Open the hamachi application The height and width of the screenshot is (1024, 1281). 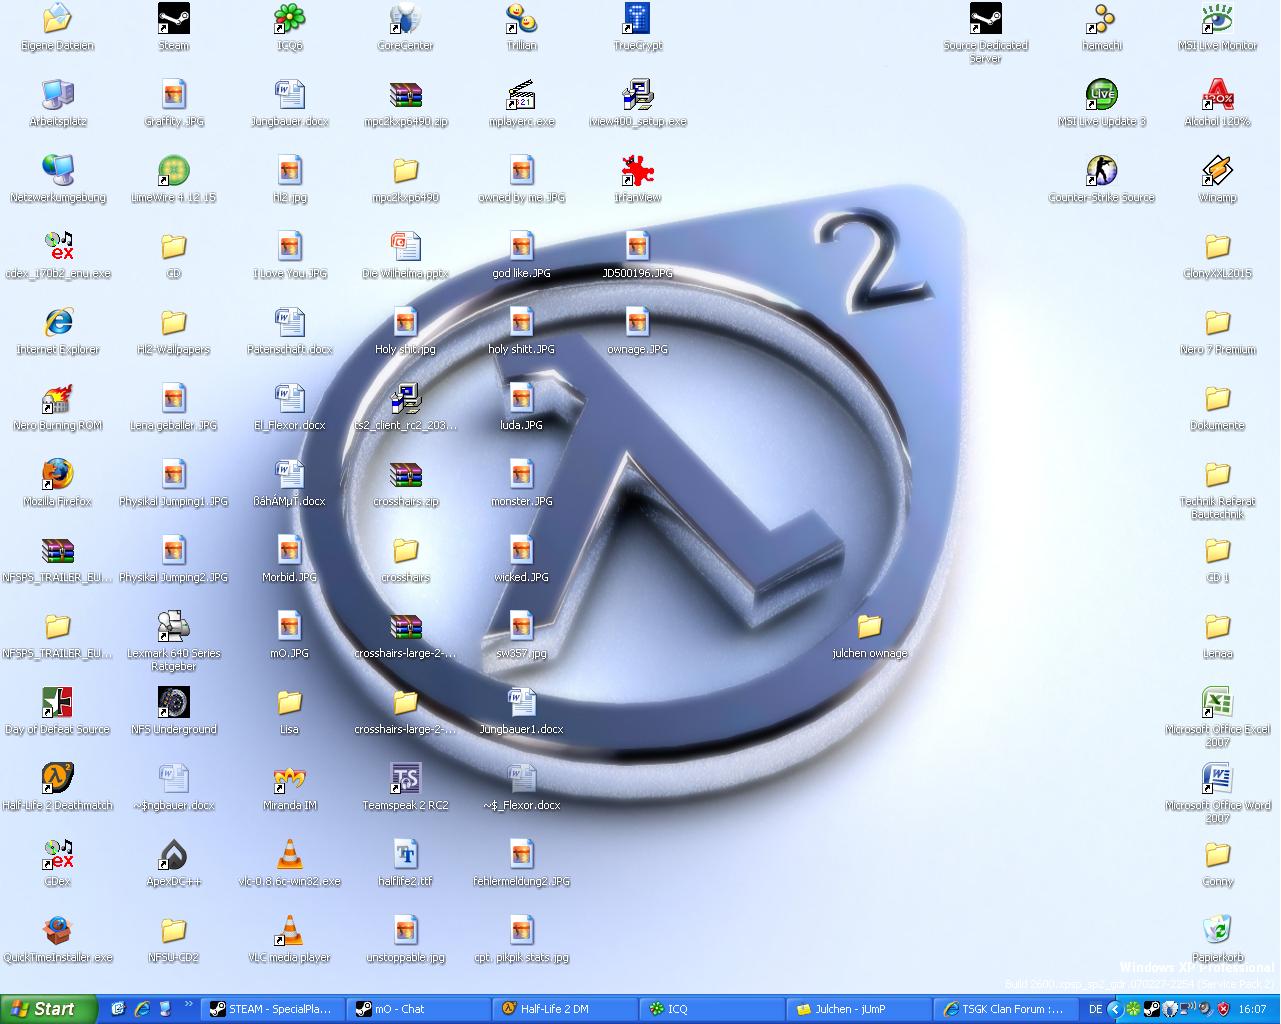point(1101,18)
